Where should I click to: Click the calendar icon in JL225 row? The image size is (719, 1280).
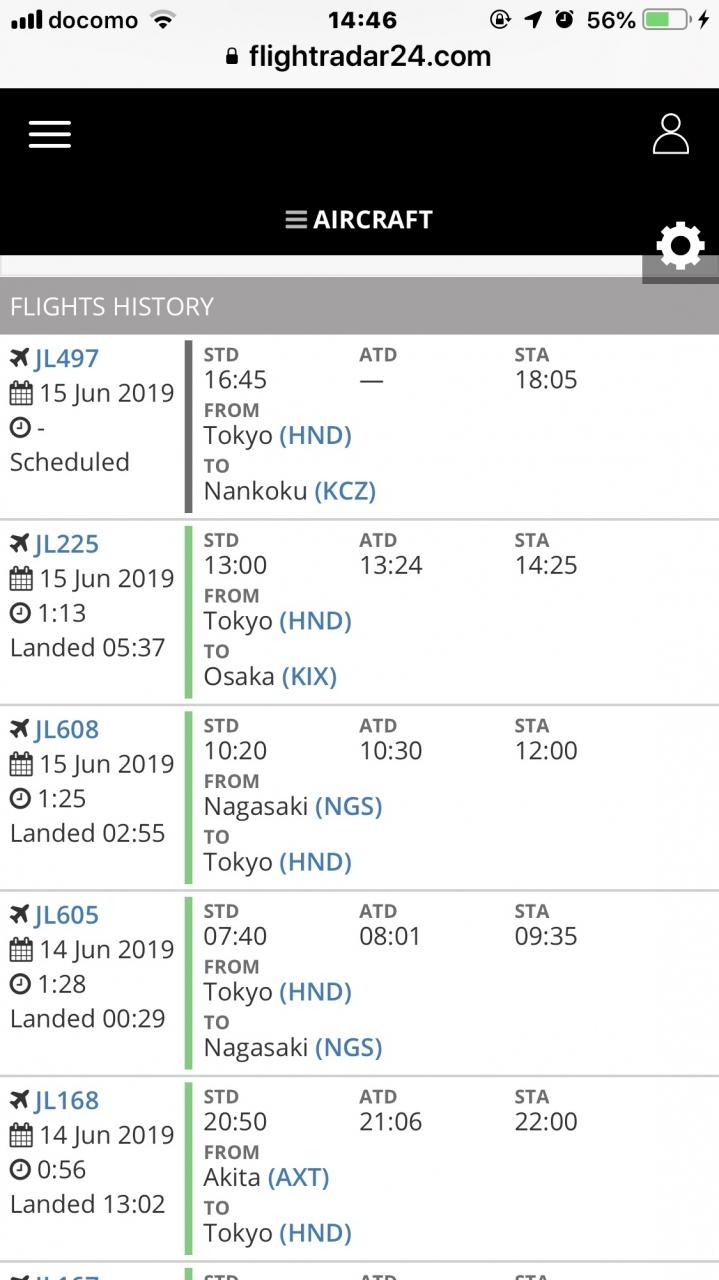click(x=21, y=579)
